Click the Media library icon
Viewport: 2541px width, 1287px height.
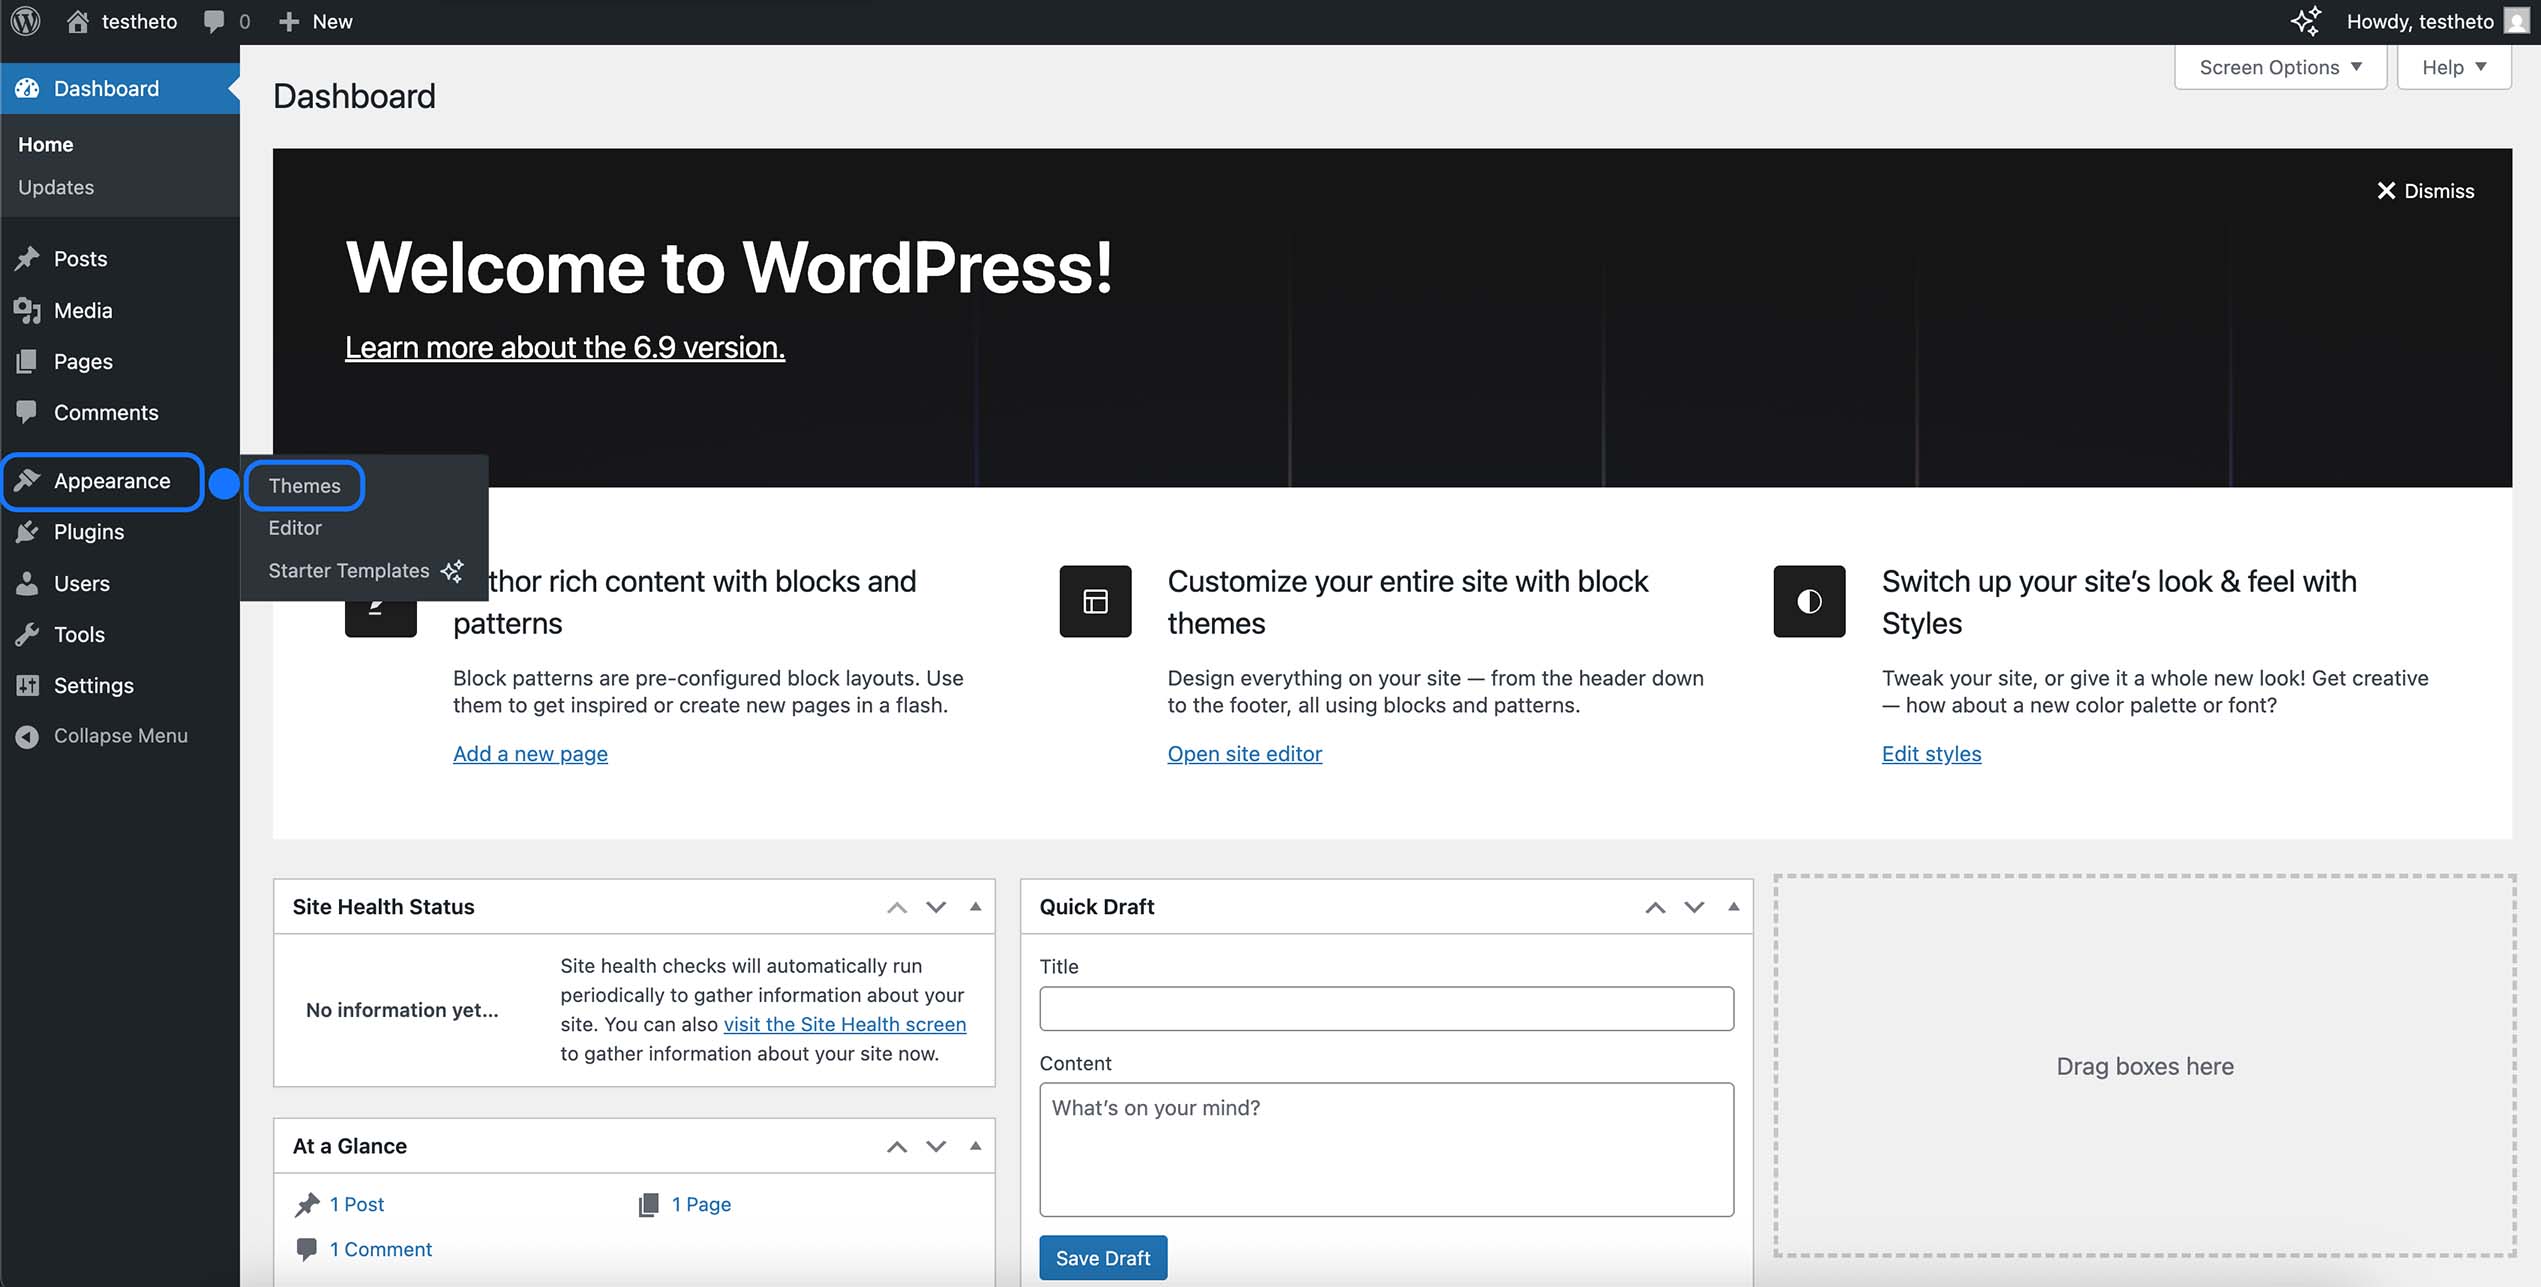coord(28,310)
